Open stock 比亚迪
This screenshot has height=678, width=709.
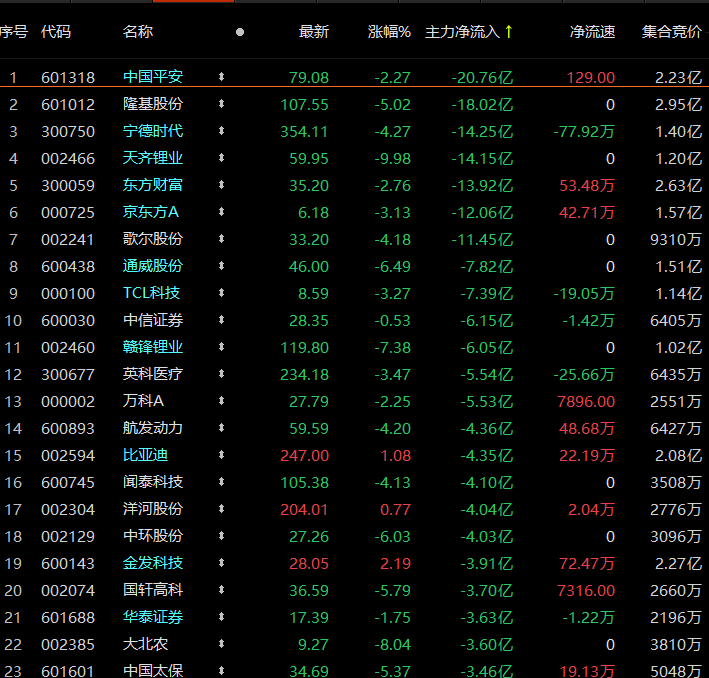tap(145, 455)
